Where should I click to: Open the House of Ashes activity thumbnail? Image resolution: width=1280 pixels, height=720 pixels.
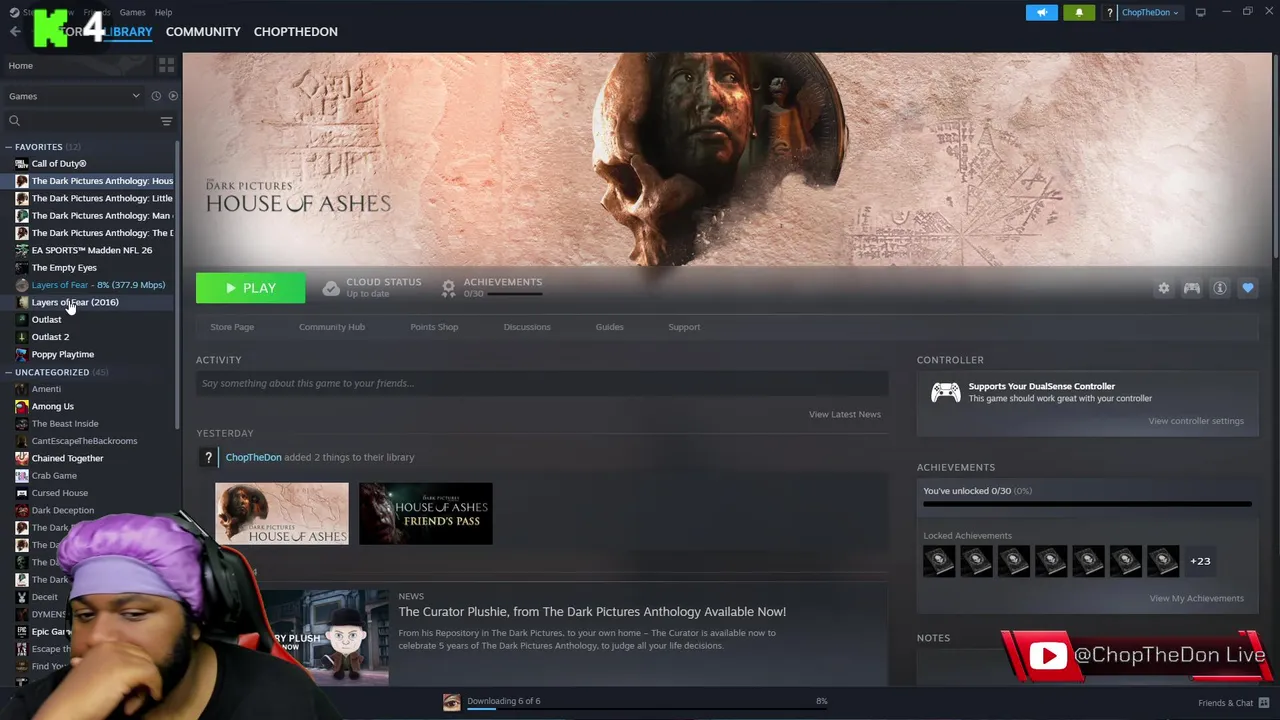click(x=282, y=514)
